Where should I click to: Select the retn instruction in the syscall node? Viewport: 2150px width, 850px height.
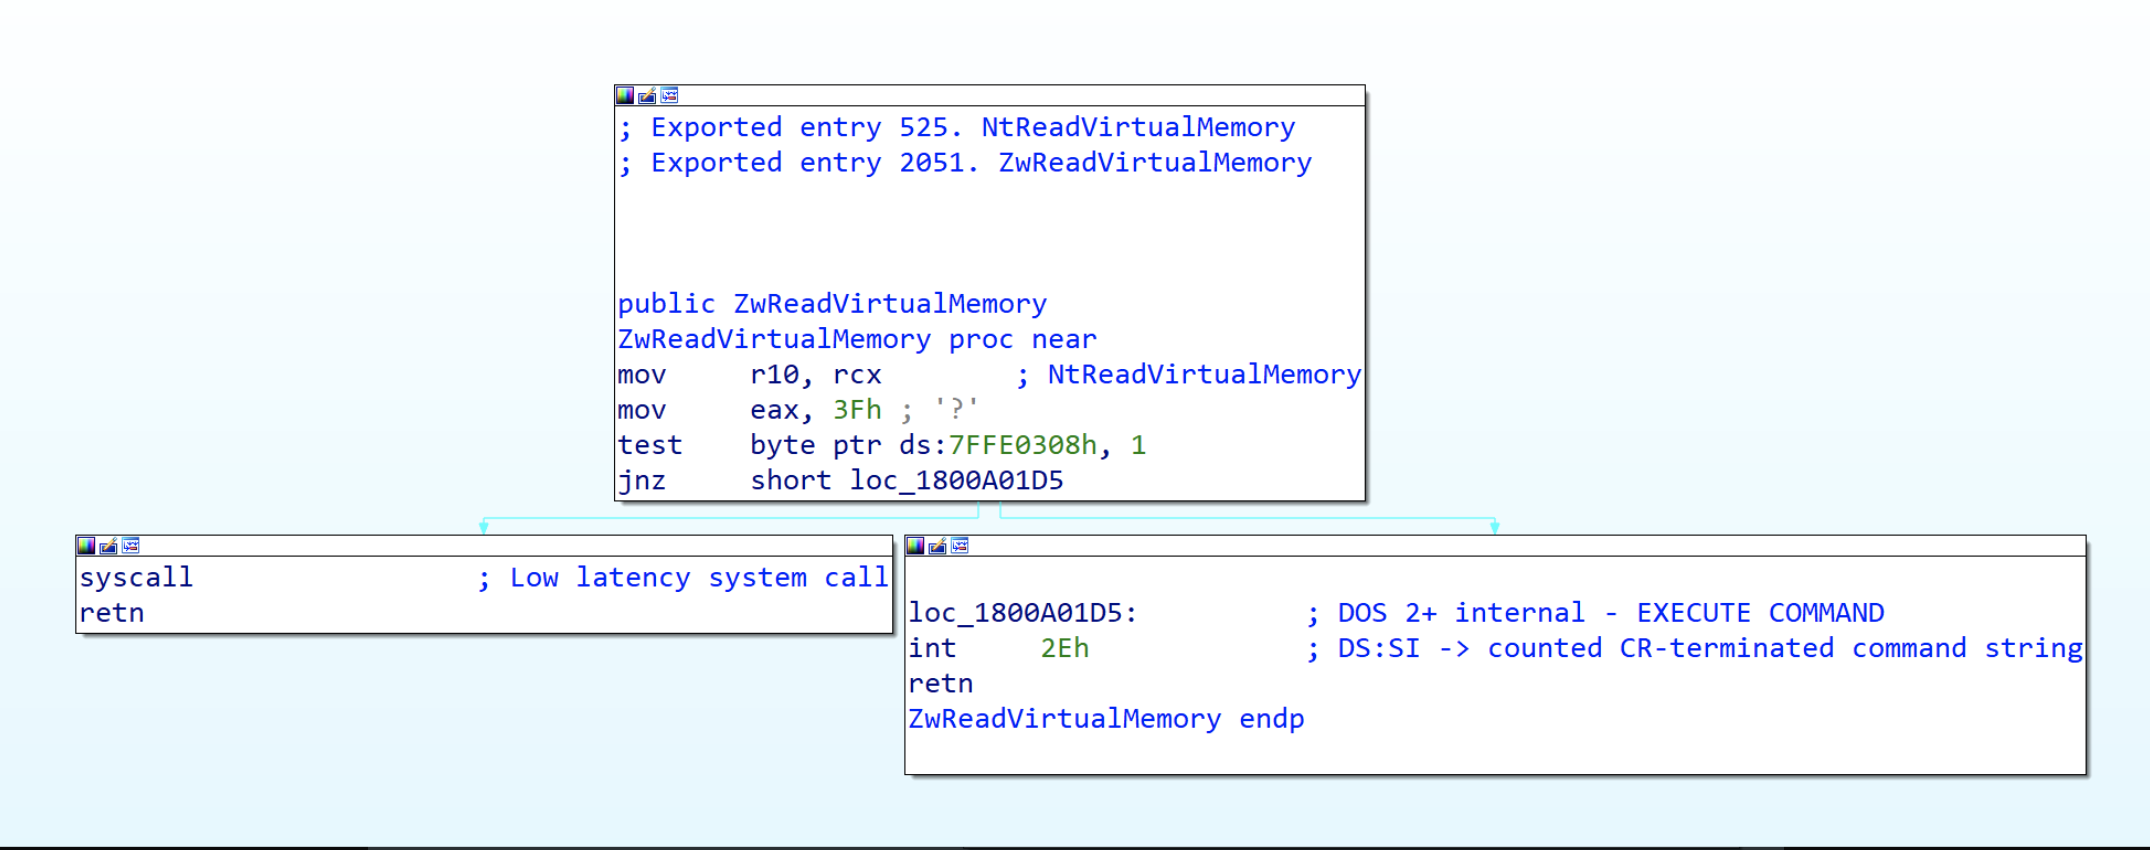[x=112, y=613]
